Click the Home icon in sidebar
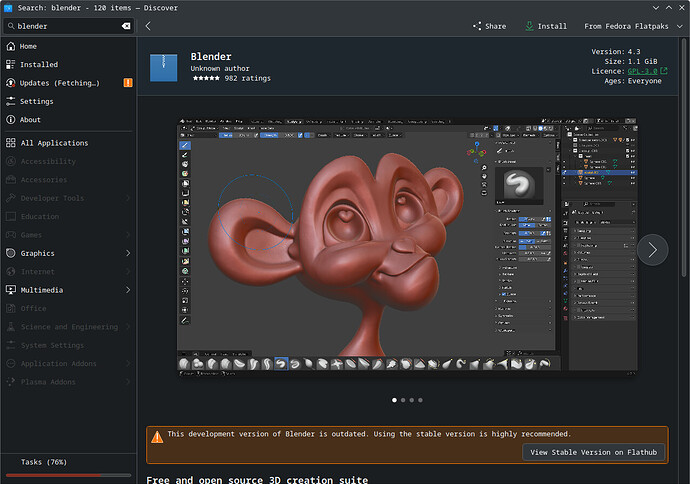 (x=10, y=46)
